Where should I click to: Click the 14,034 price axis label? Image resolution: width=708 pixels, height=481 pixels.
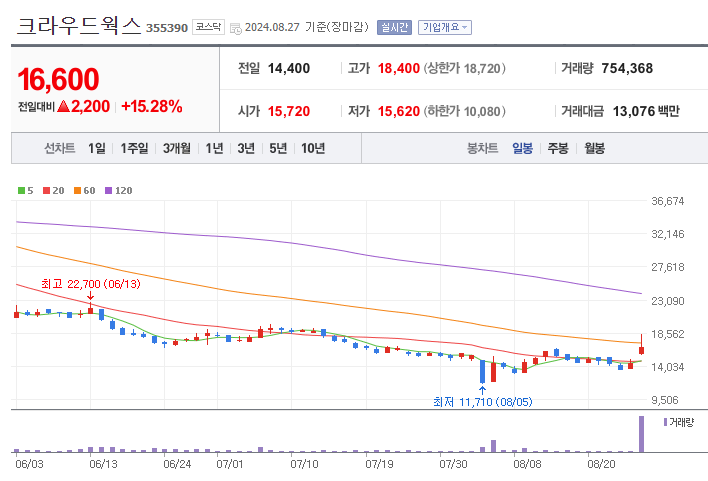[668, 367]
